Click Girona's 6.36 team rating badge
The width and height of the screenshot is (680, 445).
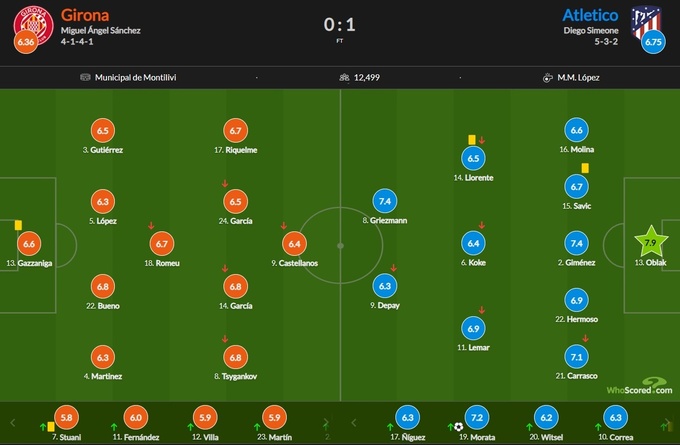click(x=26, y=43)
